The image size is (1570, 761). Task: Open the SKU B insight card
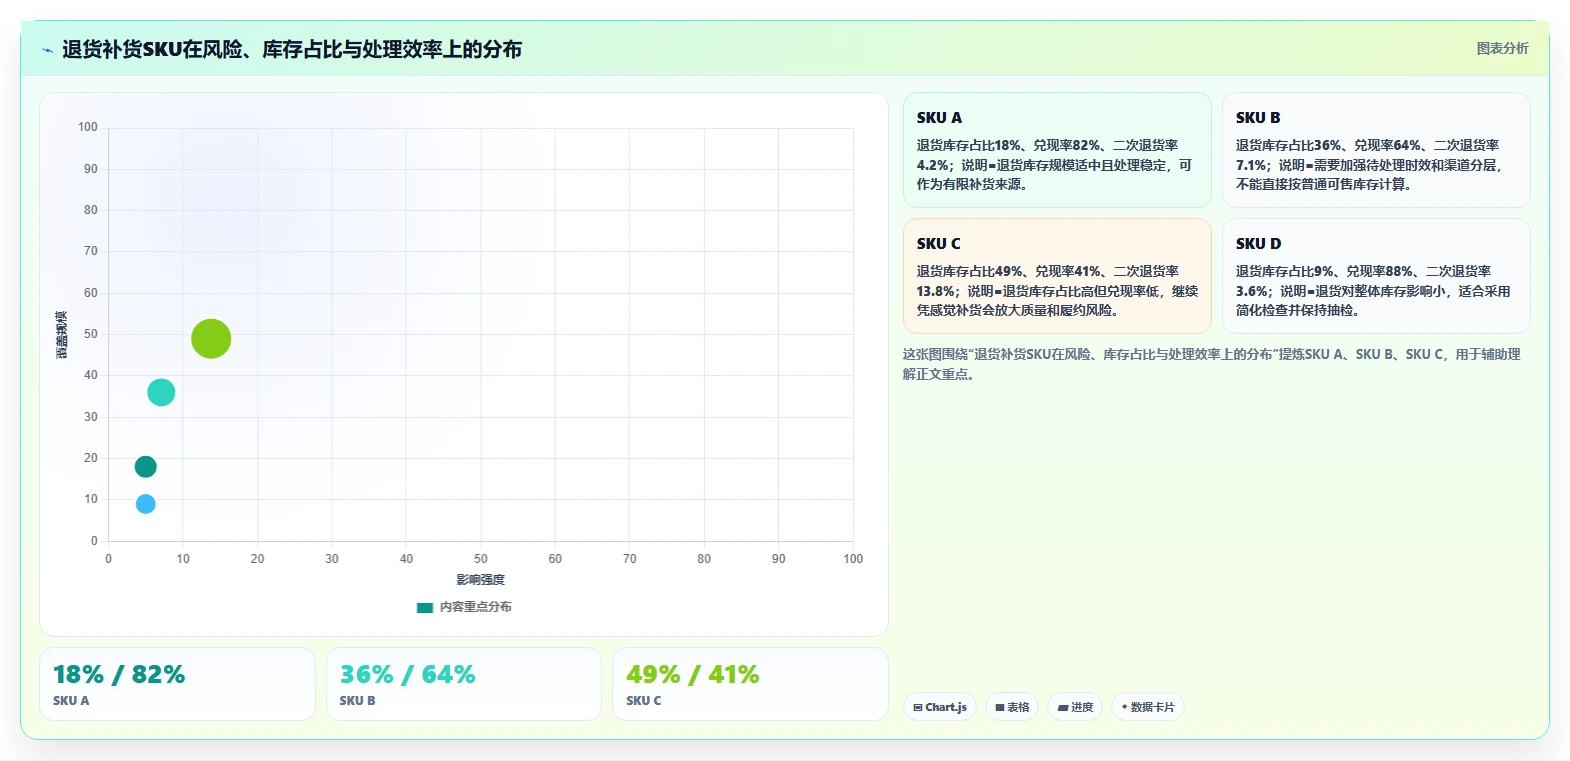pos(1376,150)
